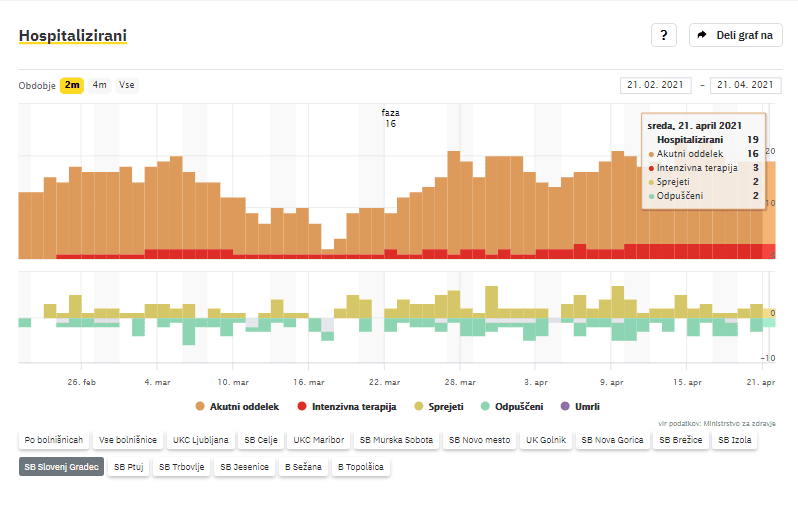Toggle Sprejeti legend item

[x=435, y=407]
